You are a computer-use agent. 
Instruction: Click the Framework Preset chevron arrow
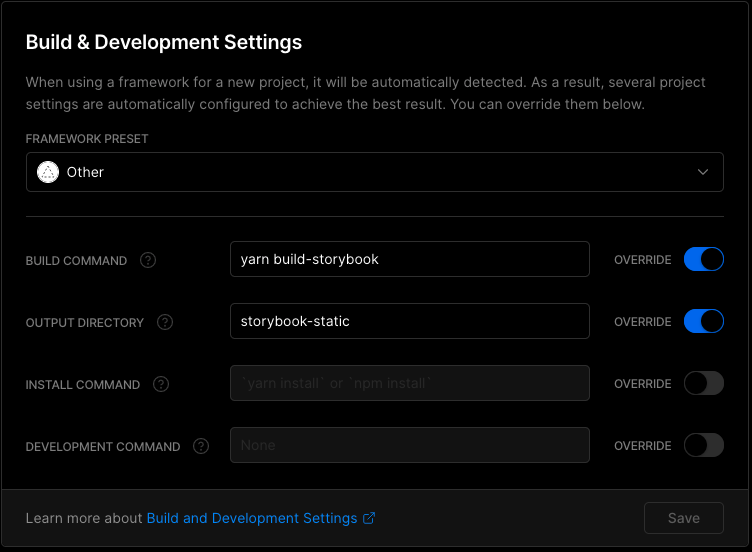(703, 172)
